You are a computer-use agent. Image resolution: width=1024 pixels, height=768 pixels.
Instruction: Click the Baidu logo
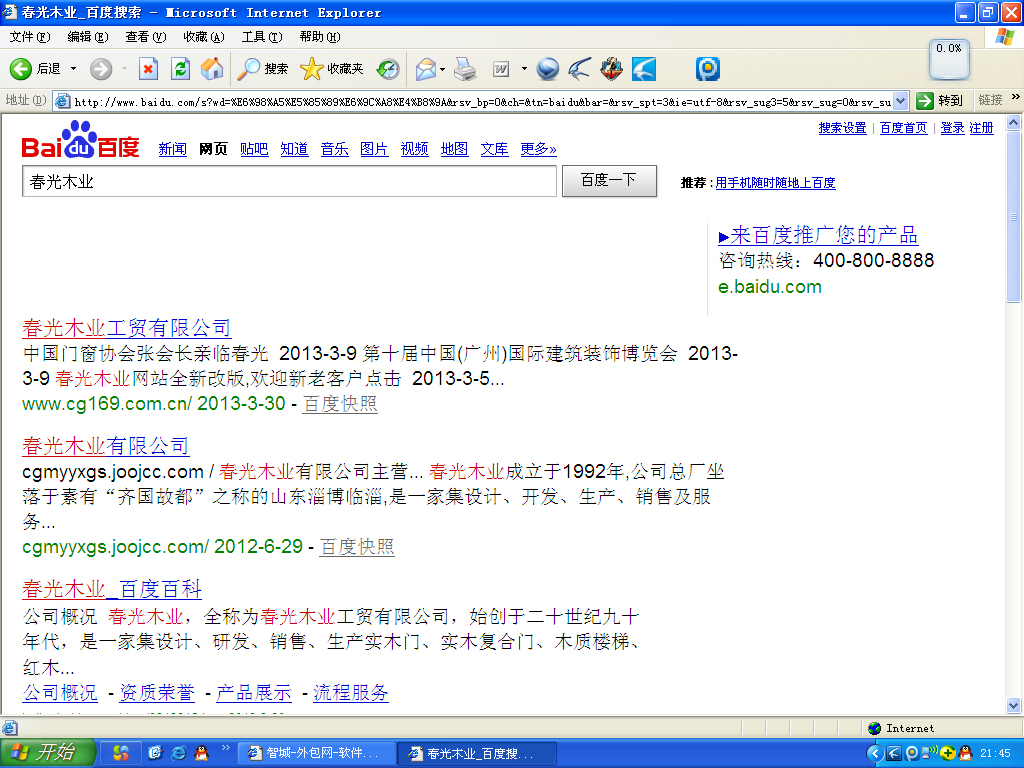(80, 139)
